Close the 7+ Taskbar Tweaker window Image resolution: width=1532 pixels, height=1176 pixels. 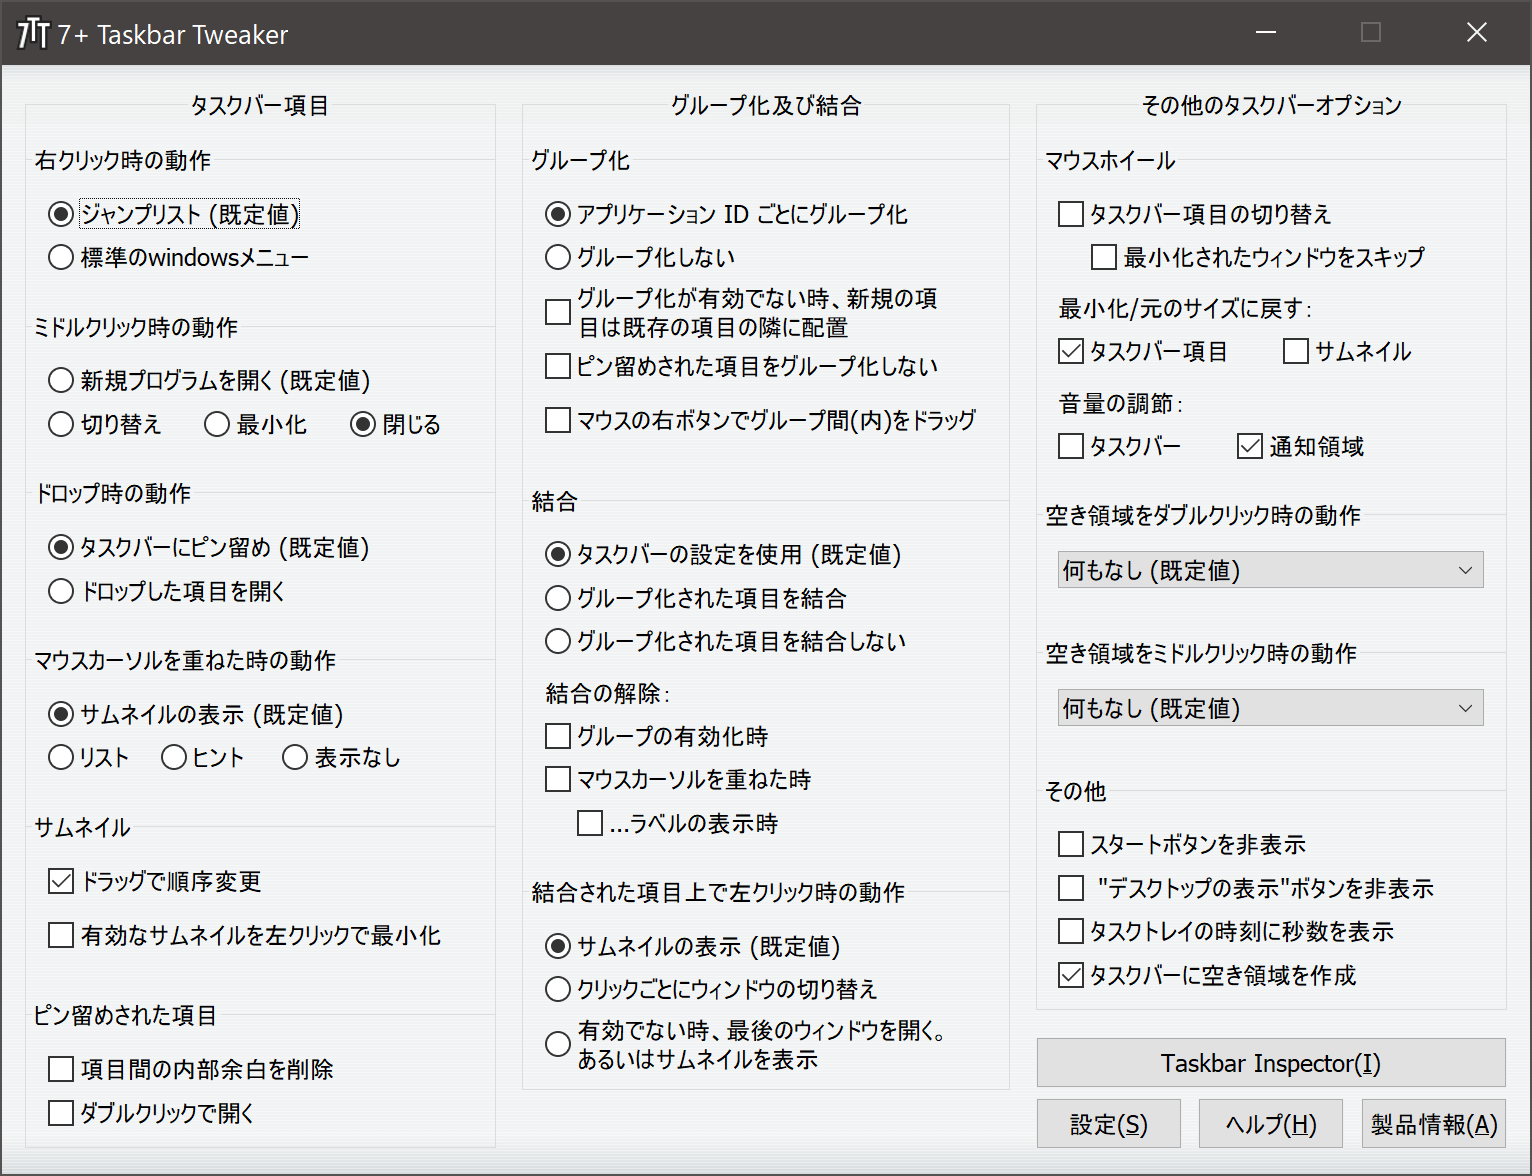tap(1477, 33)
